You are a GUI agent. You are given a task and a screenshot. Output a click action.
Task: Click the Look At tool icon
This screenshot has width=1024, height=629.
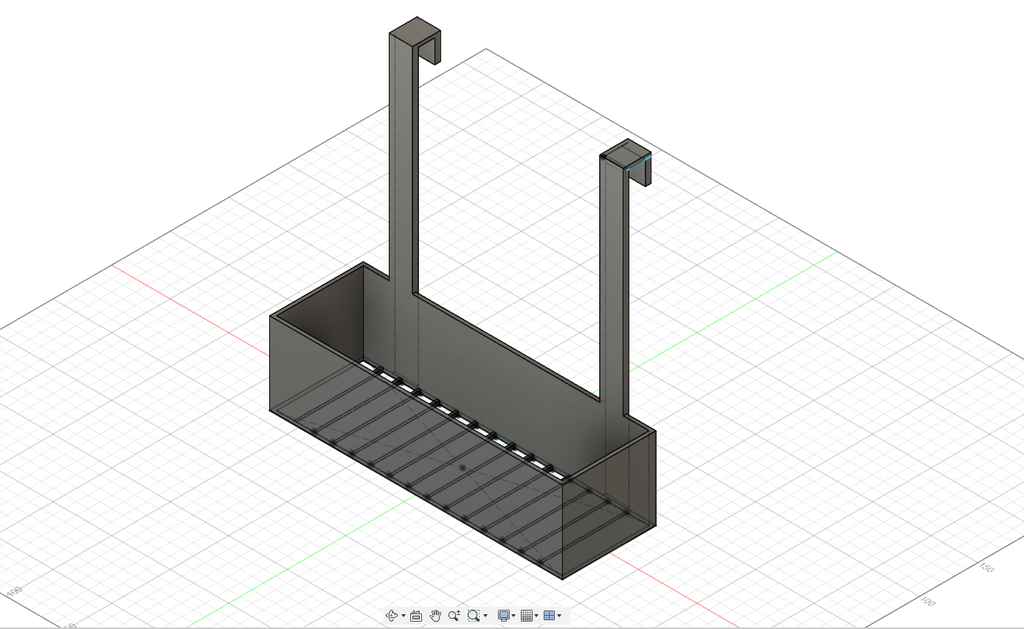pos(416,616)
